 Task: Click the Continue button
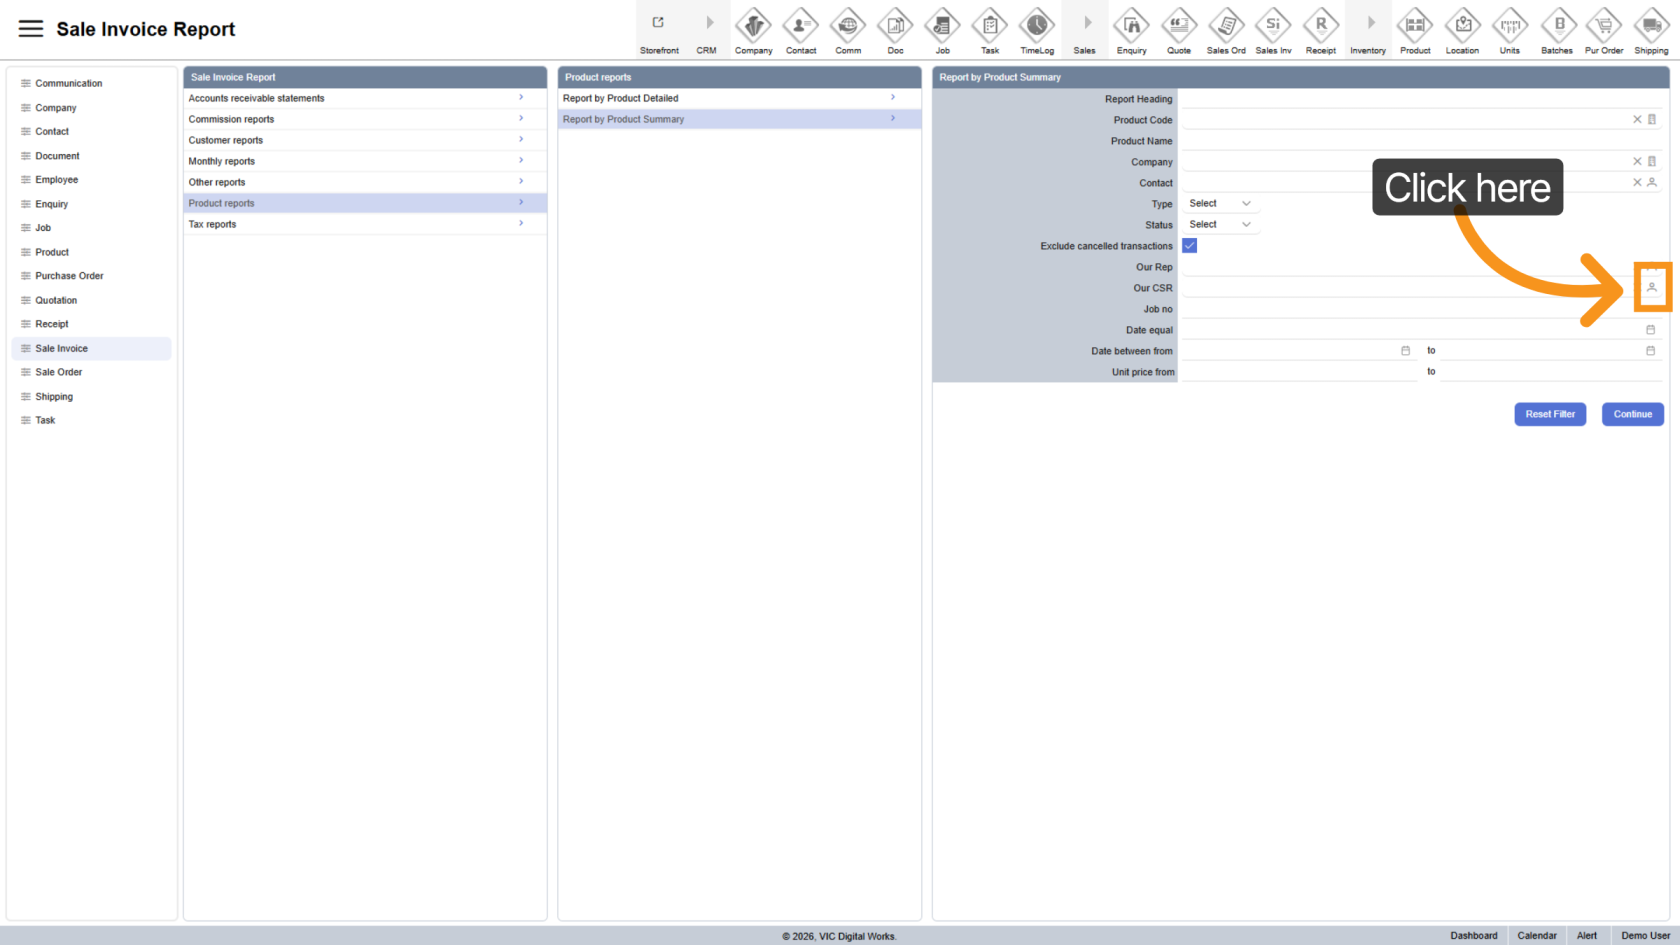coord(1632,414)
